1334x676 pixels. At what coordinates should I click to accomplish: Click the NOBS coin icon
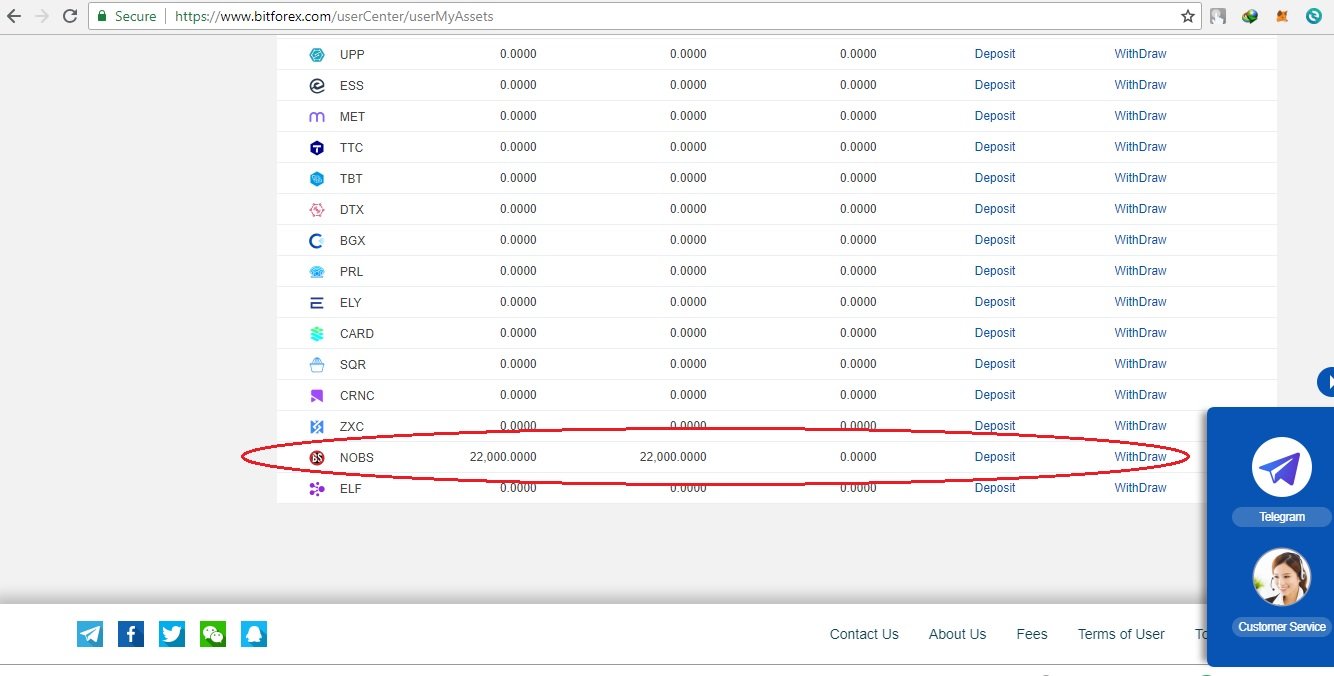(318, 457)
